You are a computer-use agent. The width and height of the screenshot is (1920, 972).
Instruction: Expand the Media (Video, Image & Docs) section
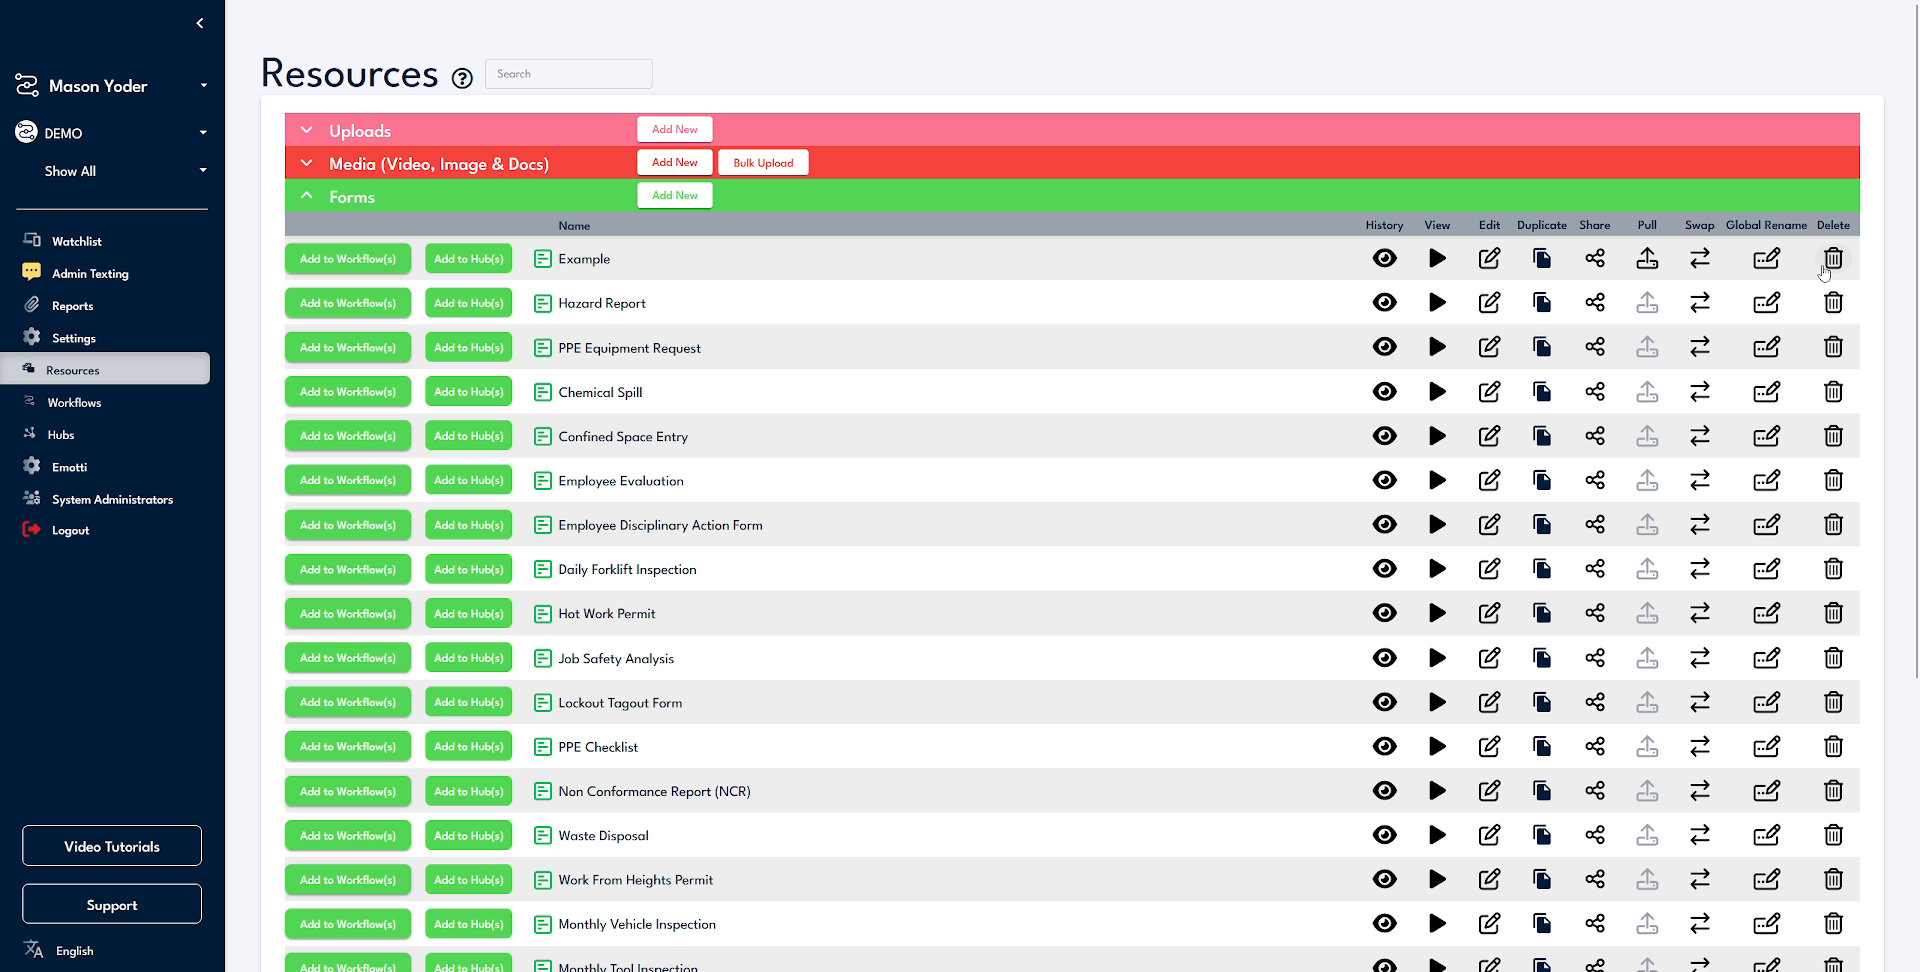306,162
